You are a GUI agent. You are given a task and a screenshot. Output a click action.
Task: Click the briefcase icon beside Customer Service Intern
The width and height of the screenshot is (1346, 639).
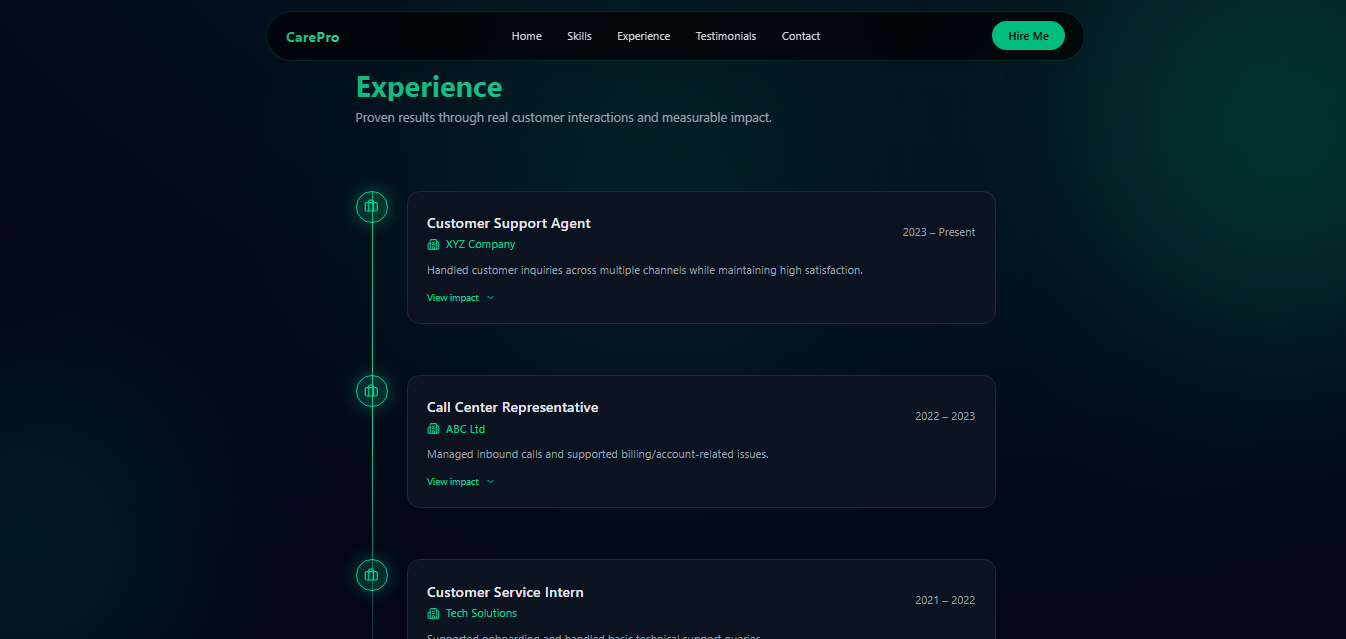coord(372,575)
